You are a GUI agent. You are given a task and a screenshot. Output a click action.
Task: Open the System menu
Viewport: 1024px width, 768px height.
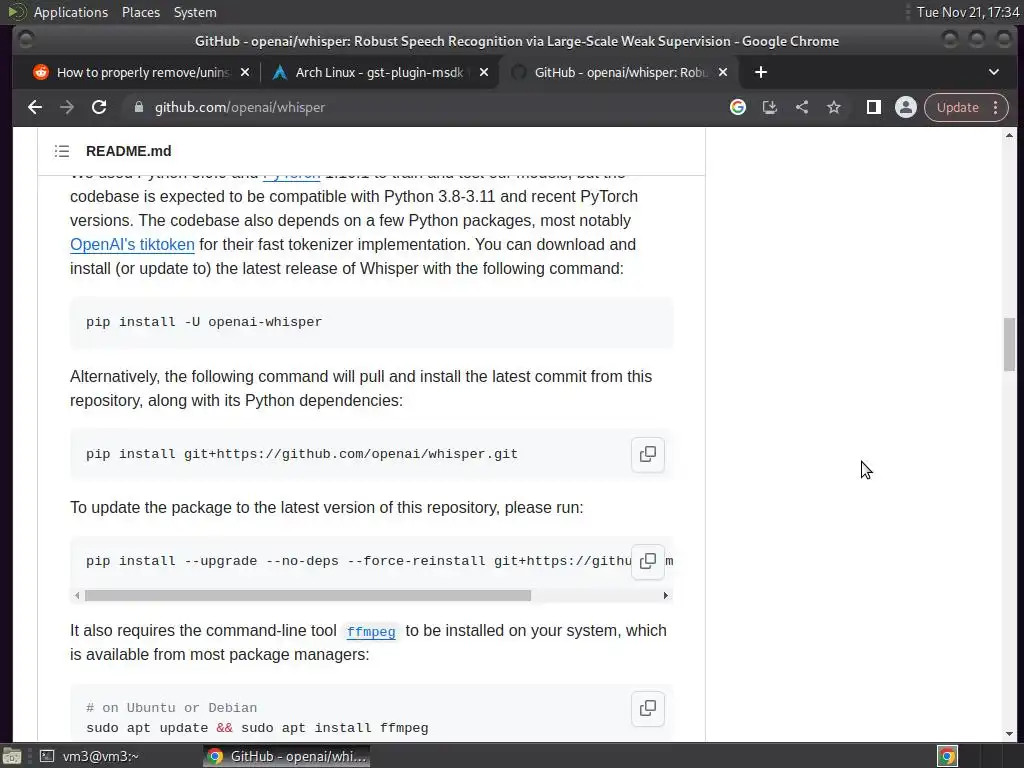pyautogui.click(x=195, y=12)
